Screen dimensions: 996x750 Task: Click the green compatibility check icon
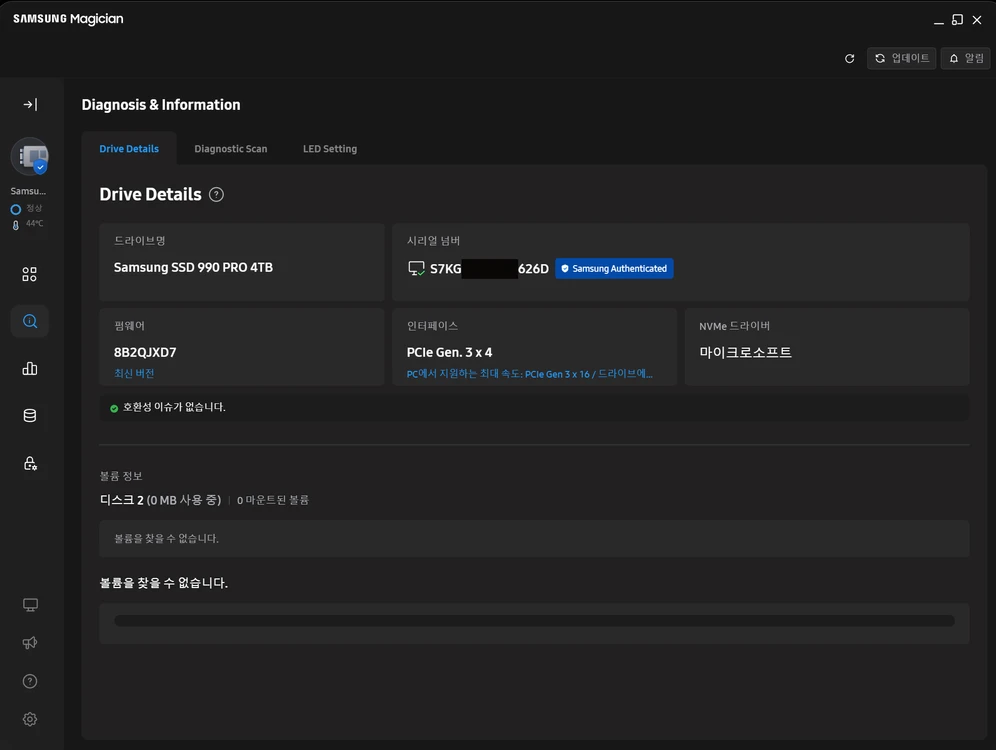[x=114, y=408]
